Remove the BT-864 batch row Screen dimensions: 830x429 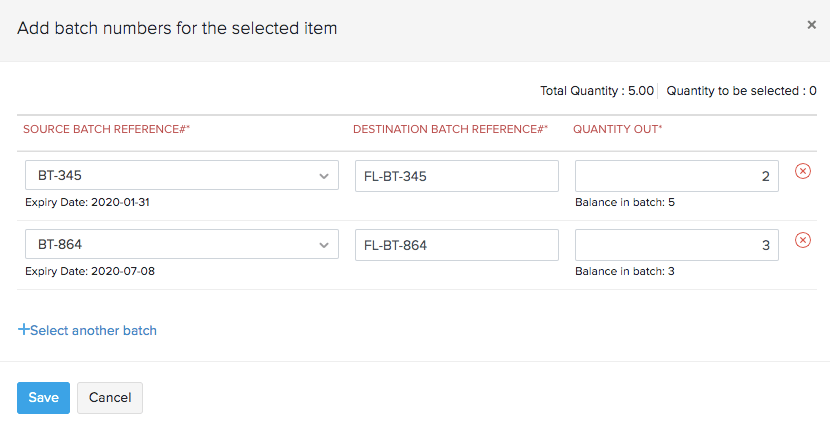tap(802, 240)
